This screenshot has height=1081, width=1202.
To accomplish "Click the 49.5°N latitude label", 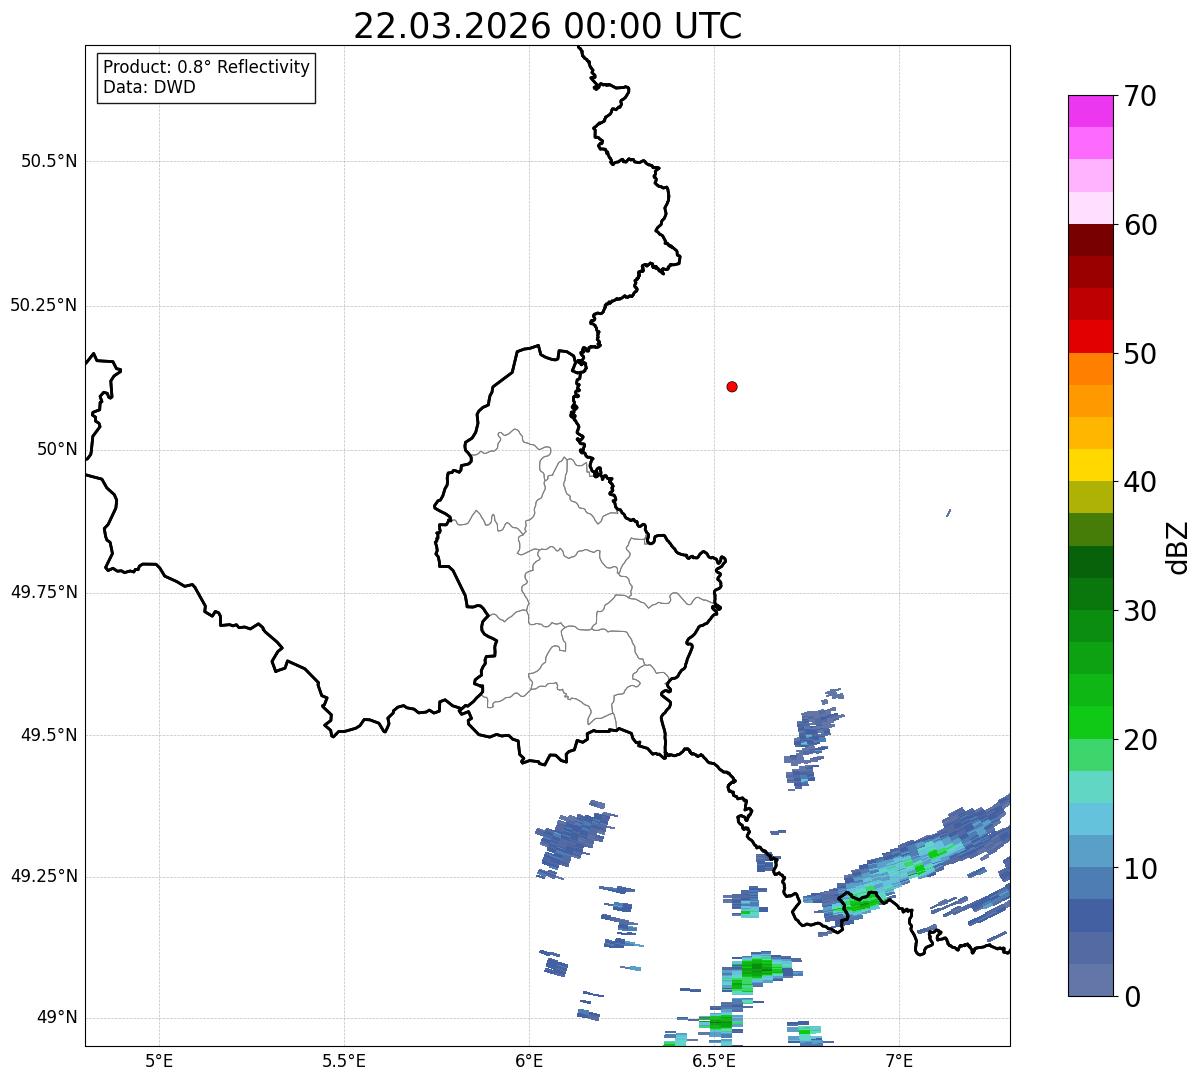I will pos(49,735).
